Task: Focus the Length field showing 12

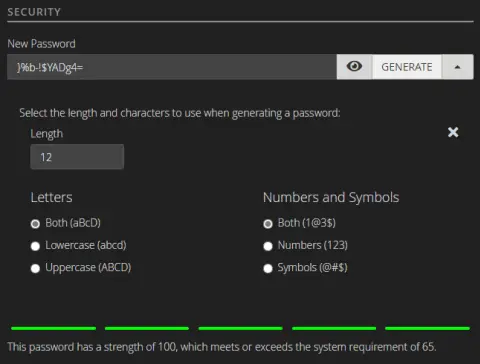Action: click(x=77, y=157)
